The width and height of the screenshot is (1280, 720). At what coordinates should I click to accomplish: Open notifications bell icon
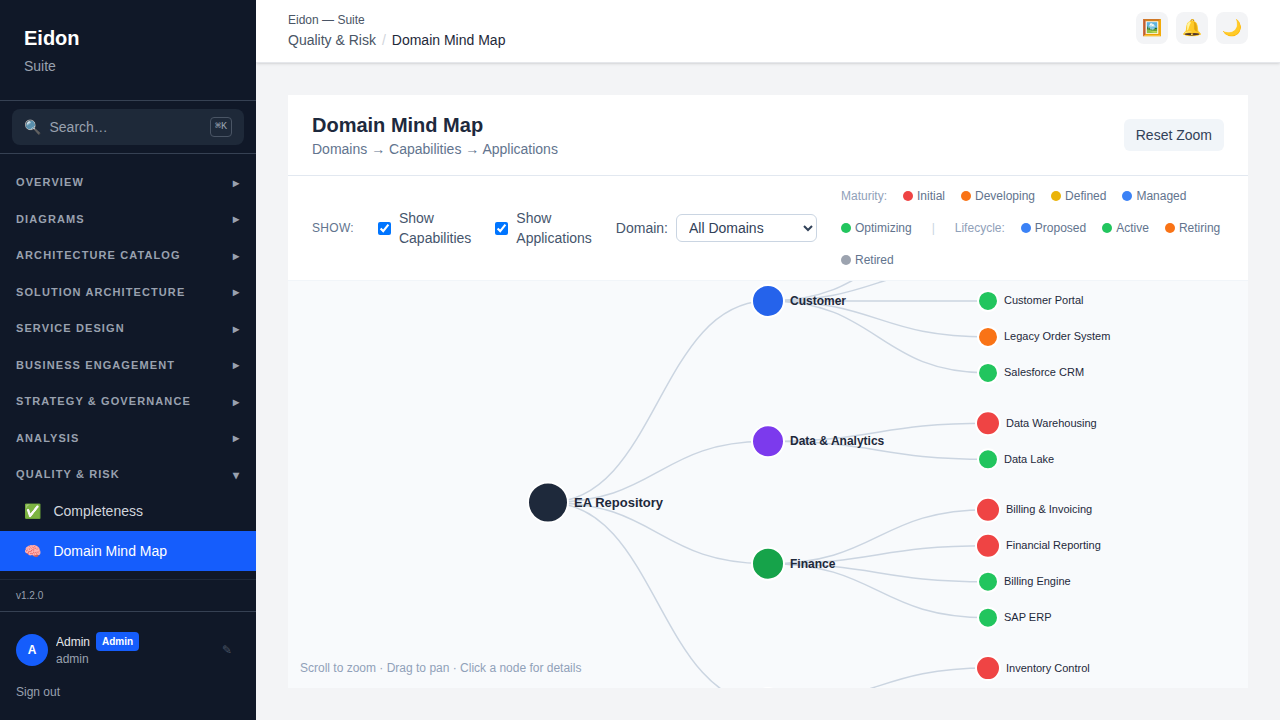coord(1192,28)
